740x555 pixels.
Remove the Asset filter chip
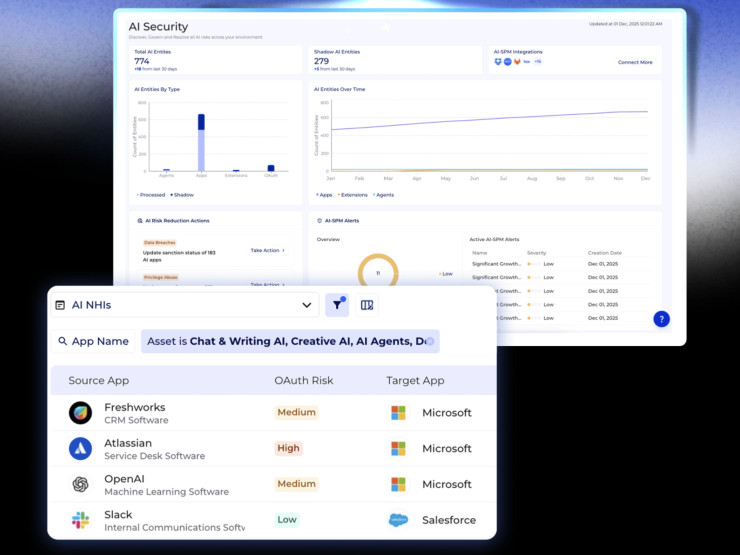click(430, 341)
